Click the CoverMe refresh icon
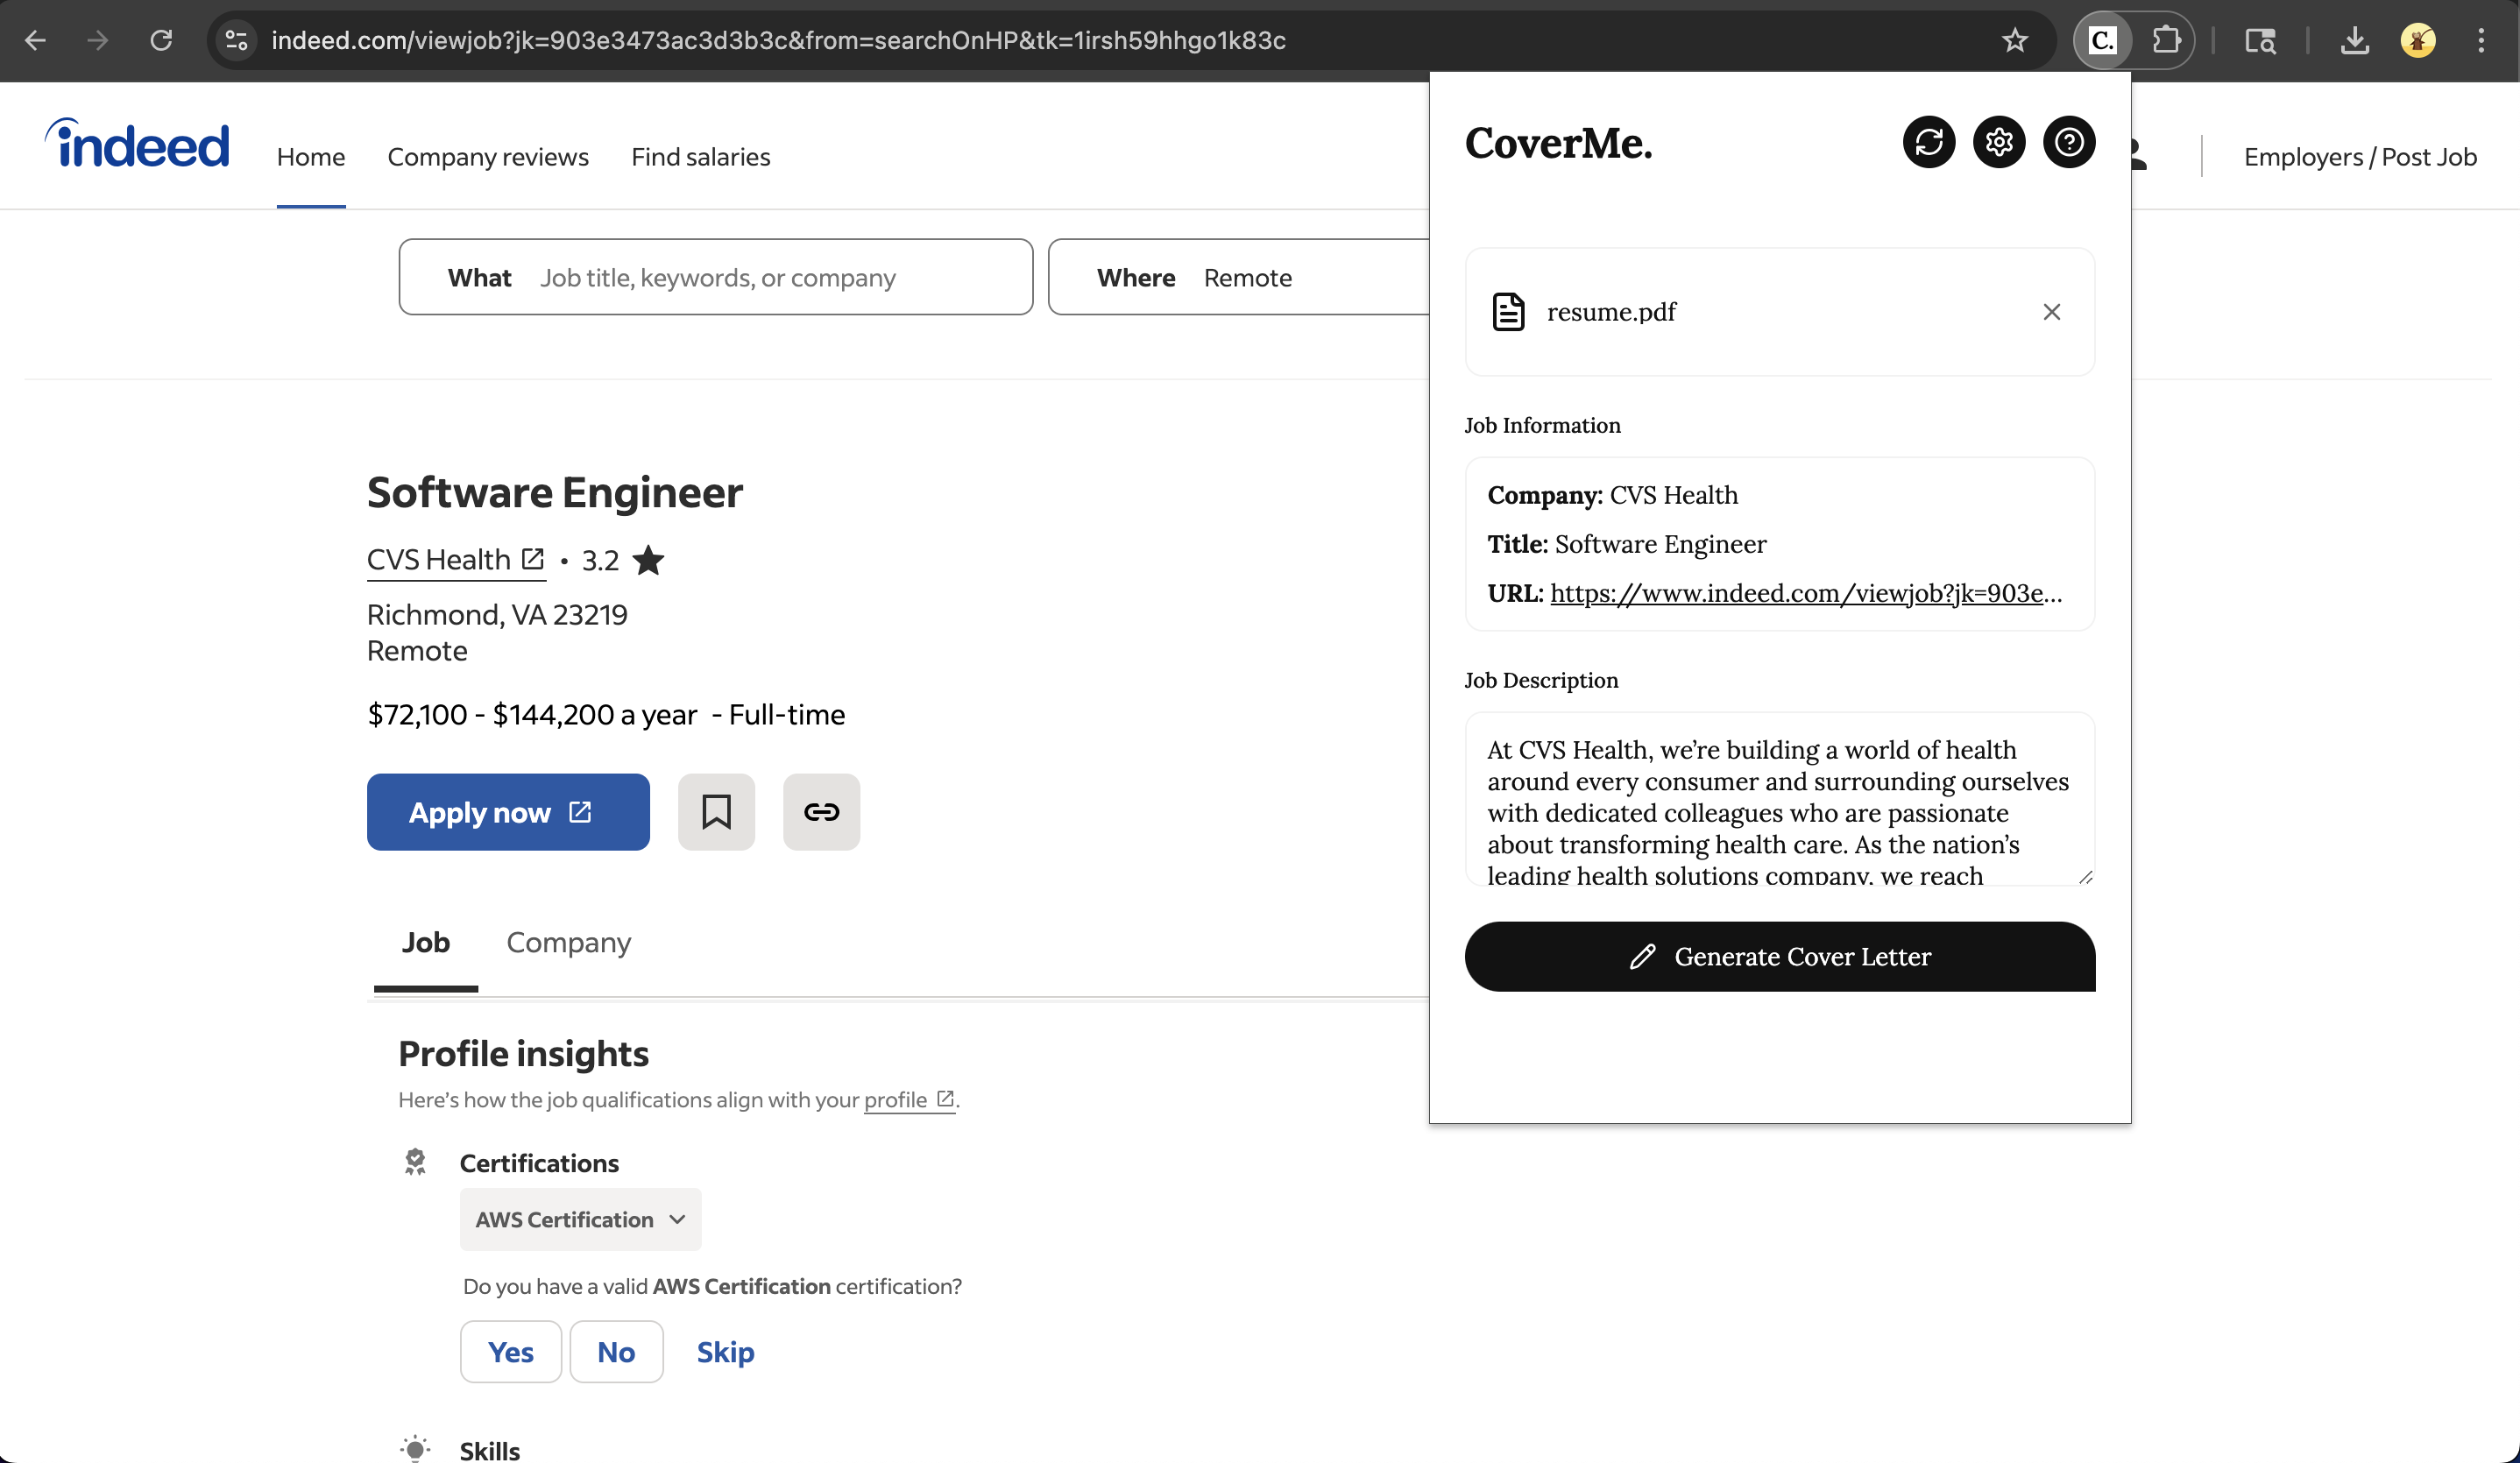This screenshot has height=1463, width=2520. pos(1928,142)
